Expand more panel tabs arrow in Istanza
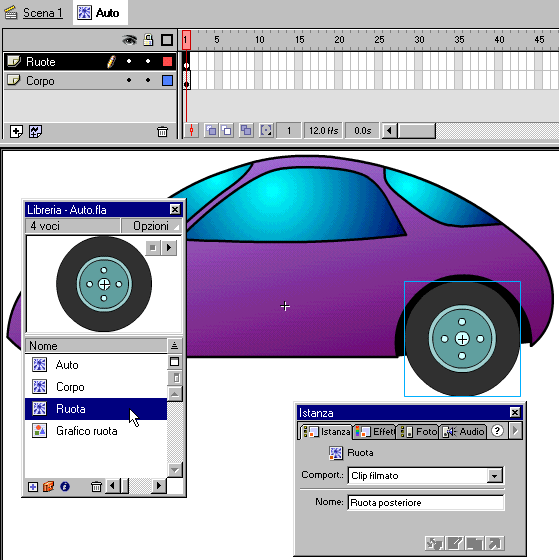This screenshot has width=559, height=560. pyautogui.click(x=515, y=431)
